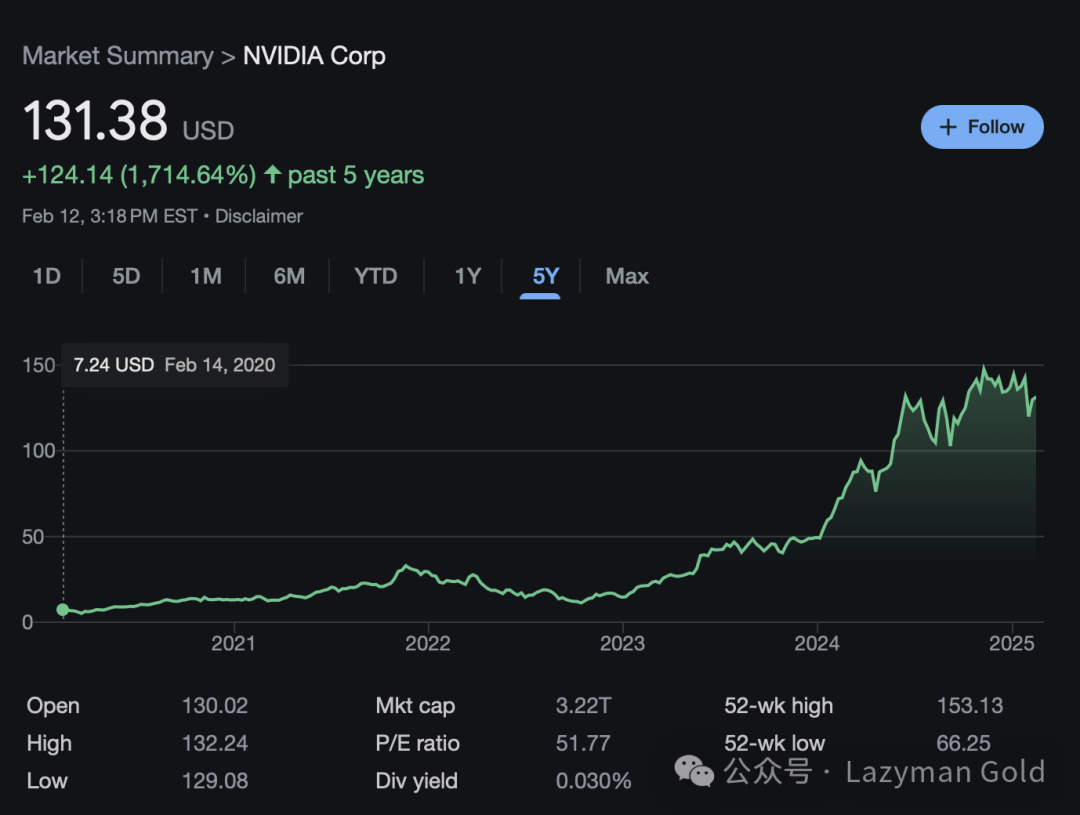Show year-to-date YTD chart

[x=375, y=276]
